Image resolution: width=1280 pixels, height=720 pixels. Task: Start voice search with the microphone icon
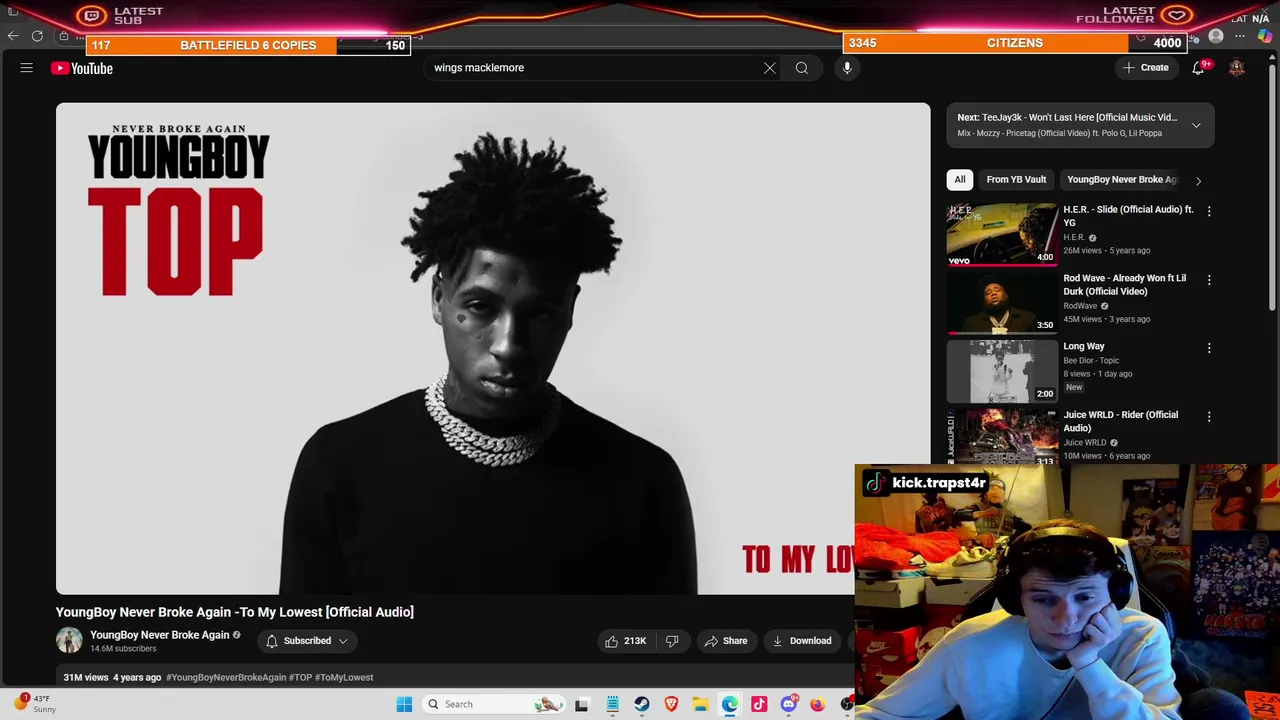(x=847, y=68)
